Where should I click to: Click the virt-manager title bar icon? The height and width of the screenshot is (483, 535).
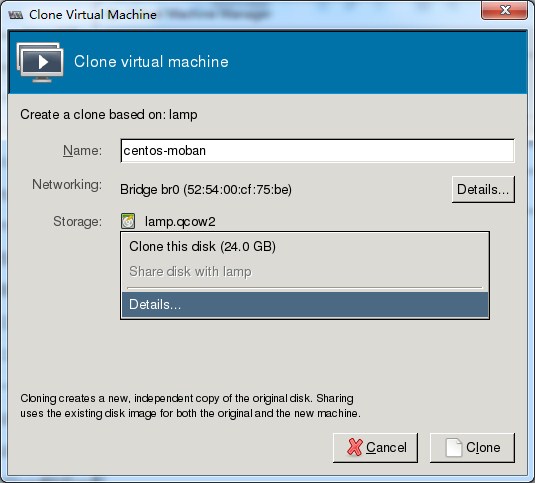tap(16, 15)
